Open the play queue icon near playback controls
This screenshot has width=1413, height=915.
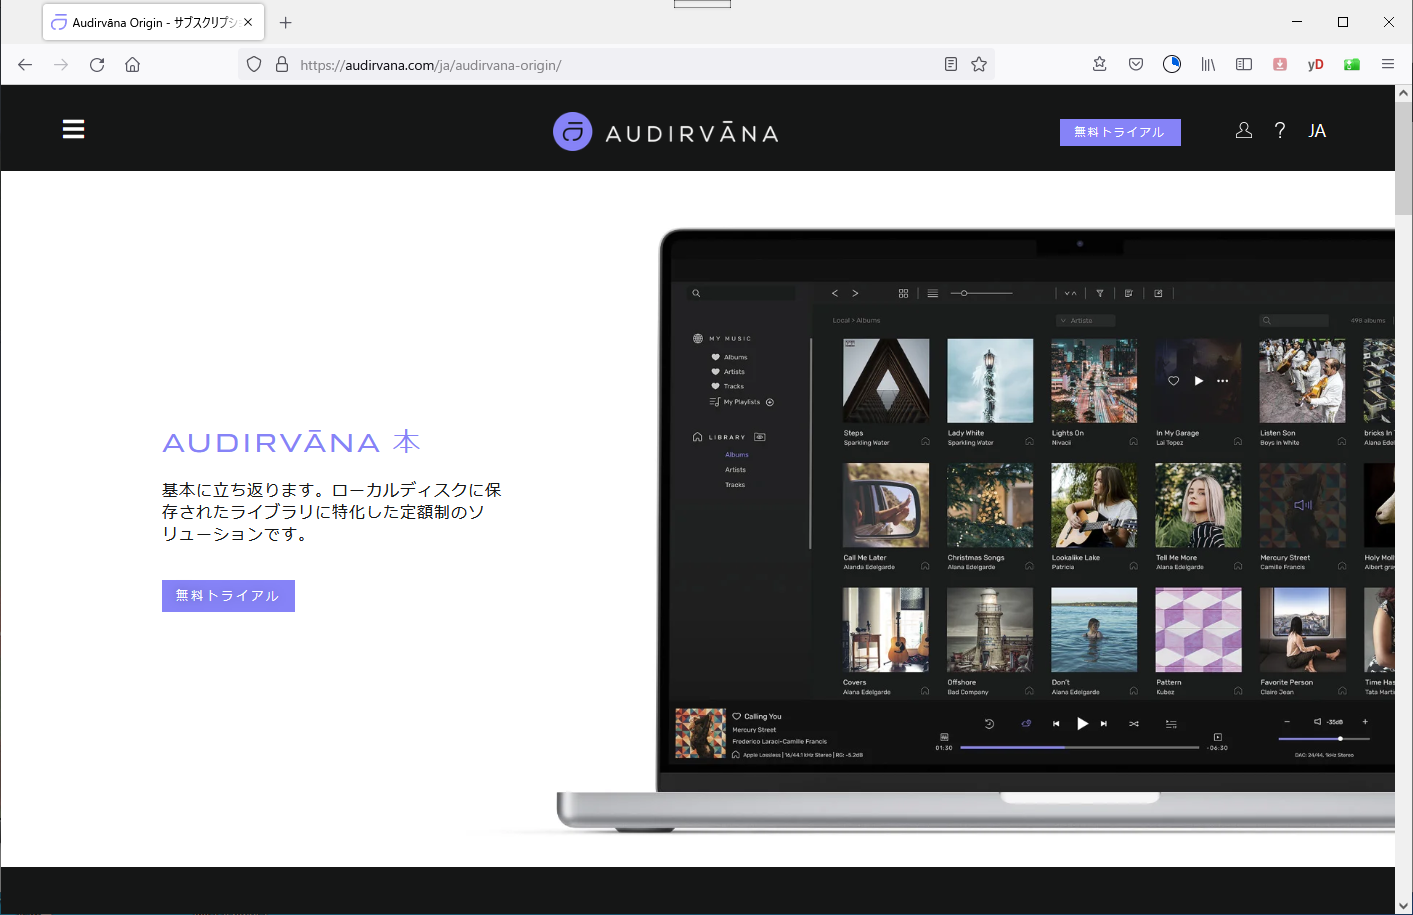click(x=1171, y=723)
